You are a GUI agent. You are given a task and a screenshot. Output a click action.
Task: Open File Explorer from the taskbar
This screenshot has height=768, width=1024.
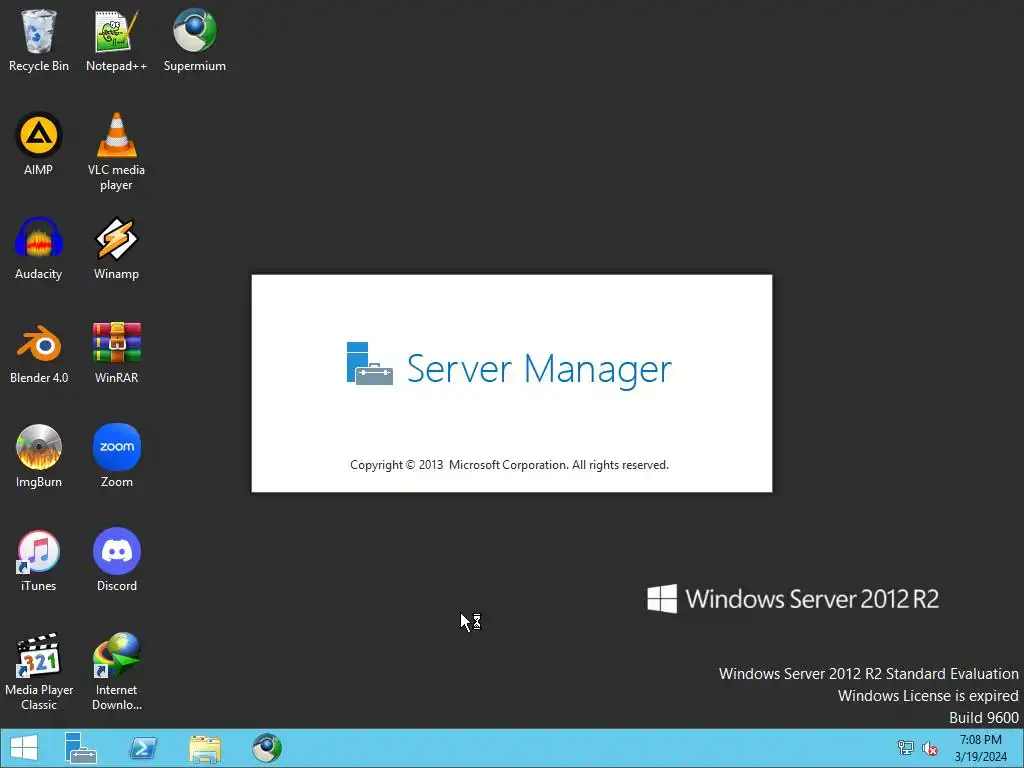(x=205, y=748)
